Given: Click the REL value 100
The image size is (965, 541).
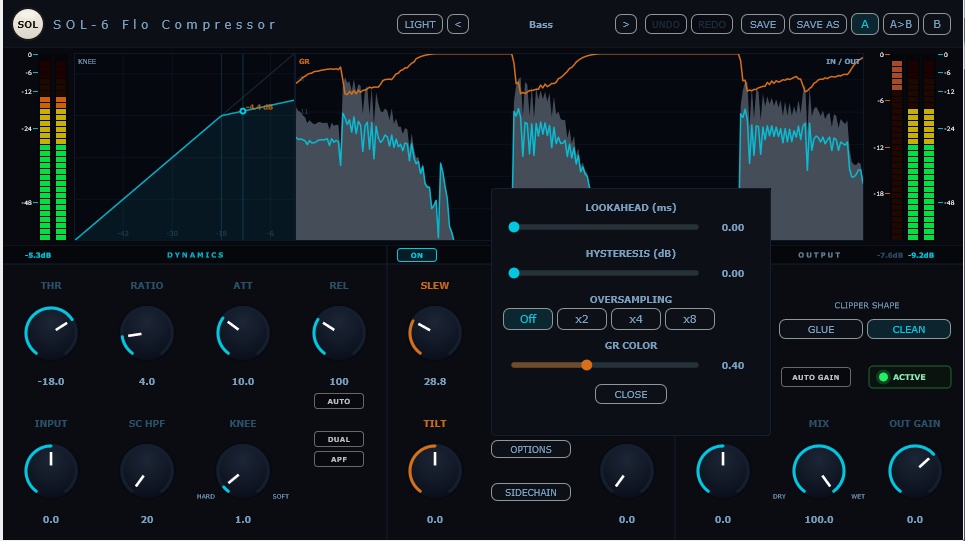Looking at the screenshot, I should click(x=339, y=382).
